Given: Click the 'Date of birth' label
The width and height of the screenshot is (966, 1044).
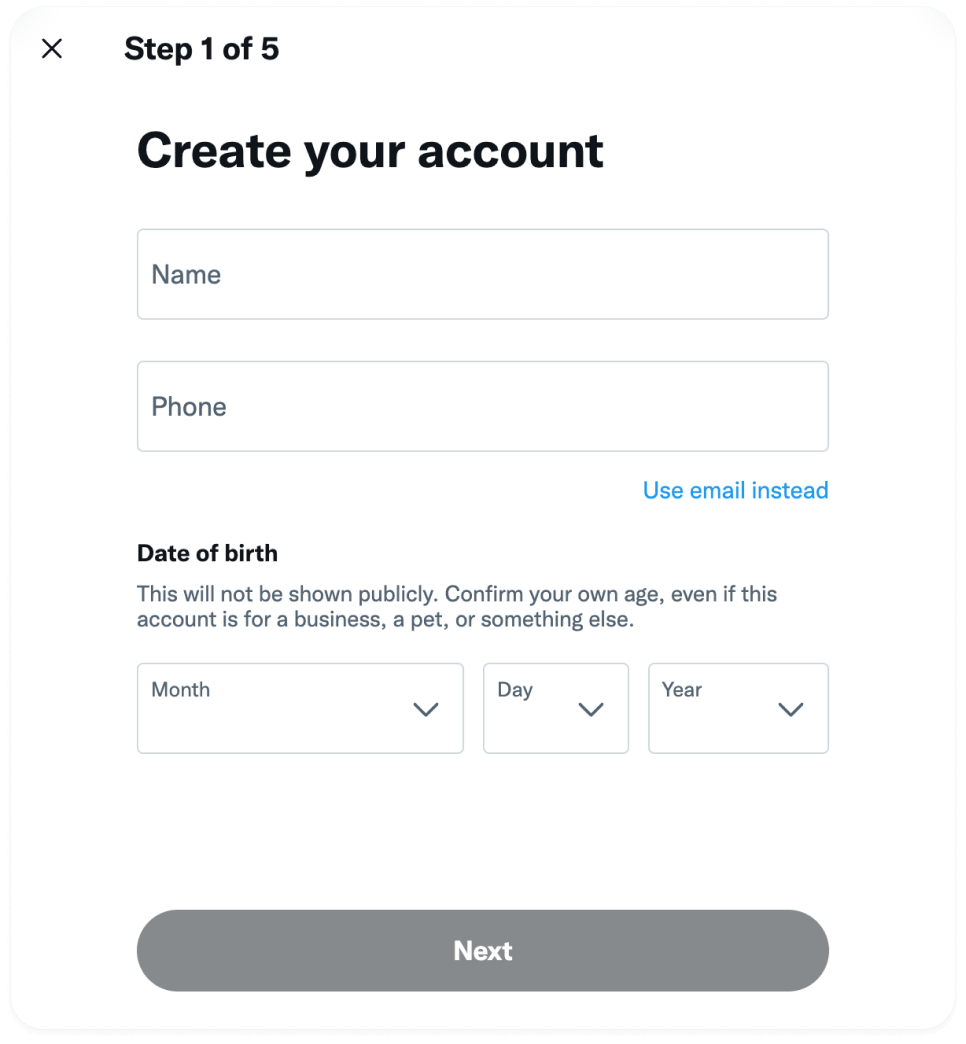Looking at the screenshot, I should coord(207,553).
